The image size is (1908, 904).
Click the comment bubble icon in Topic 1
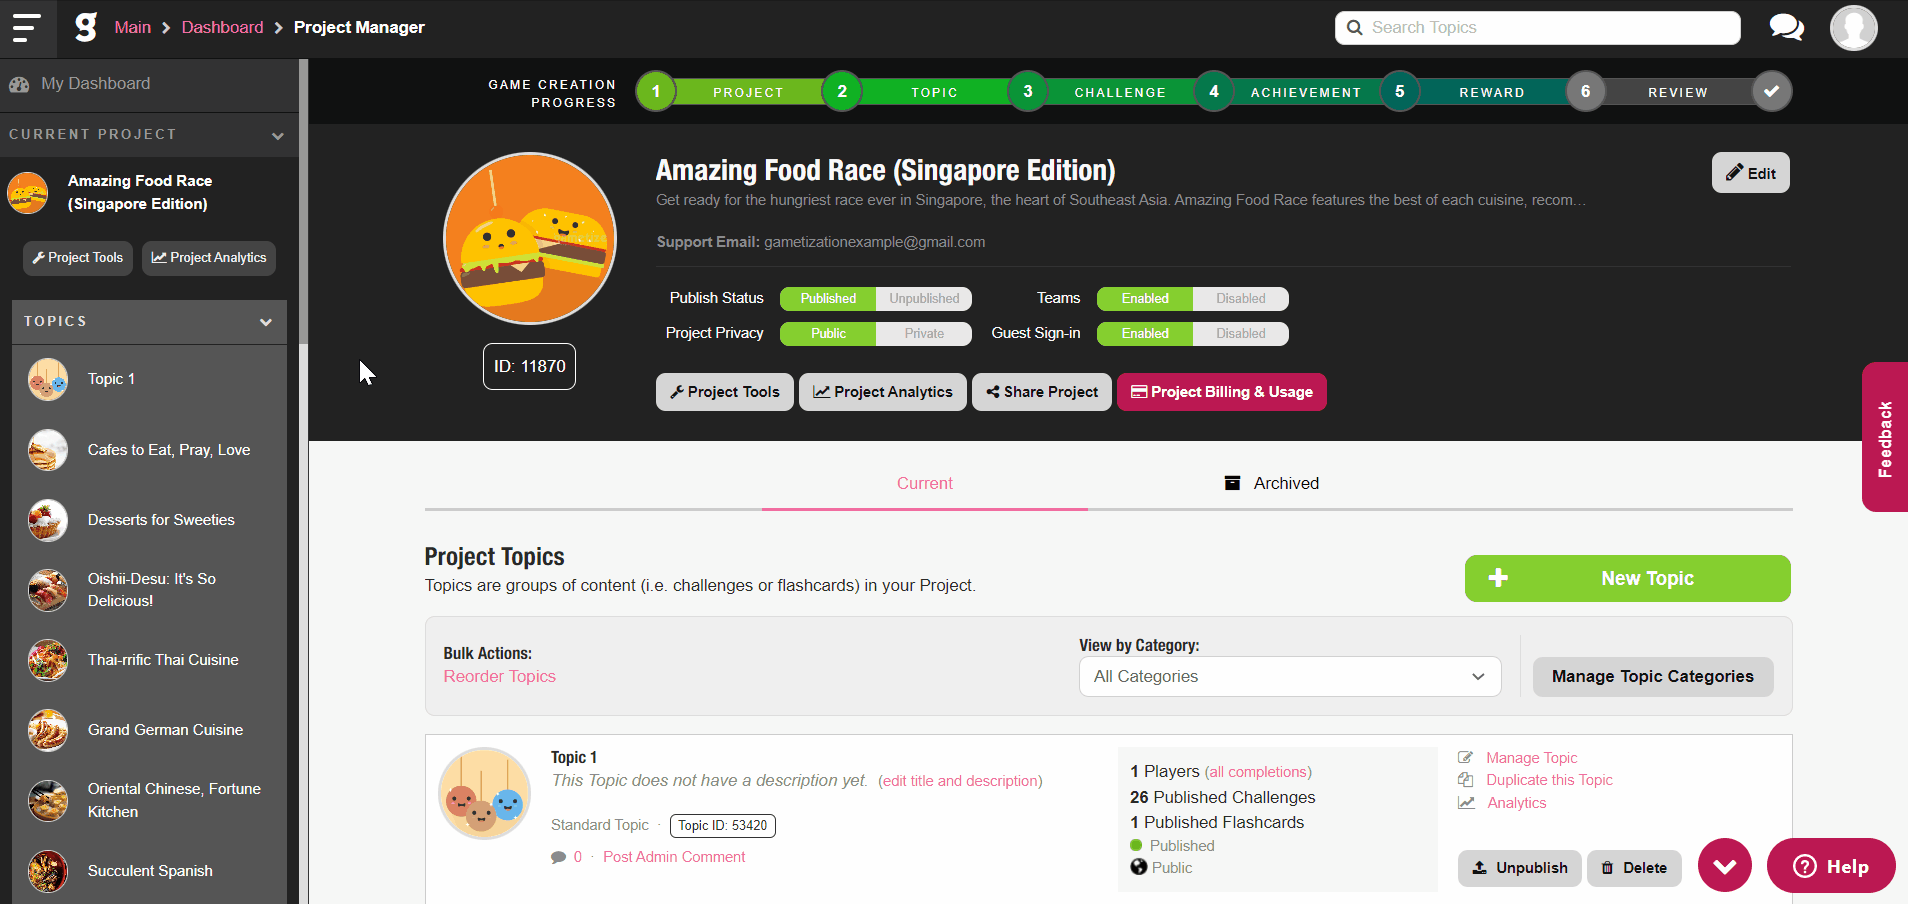(558, 857)
